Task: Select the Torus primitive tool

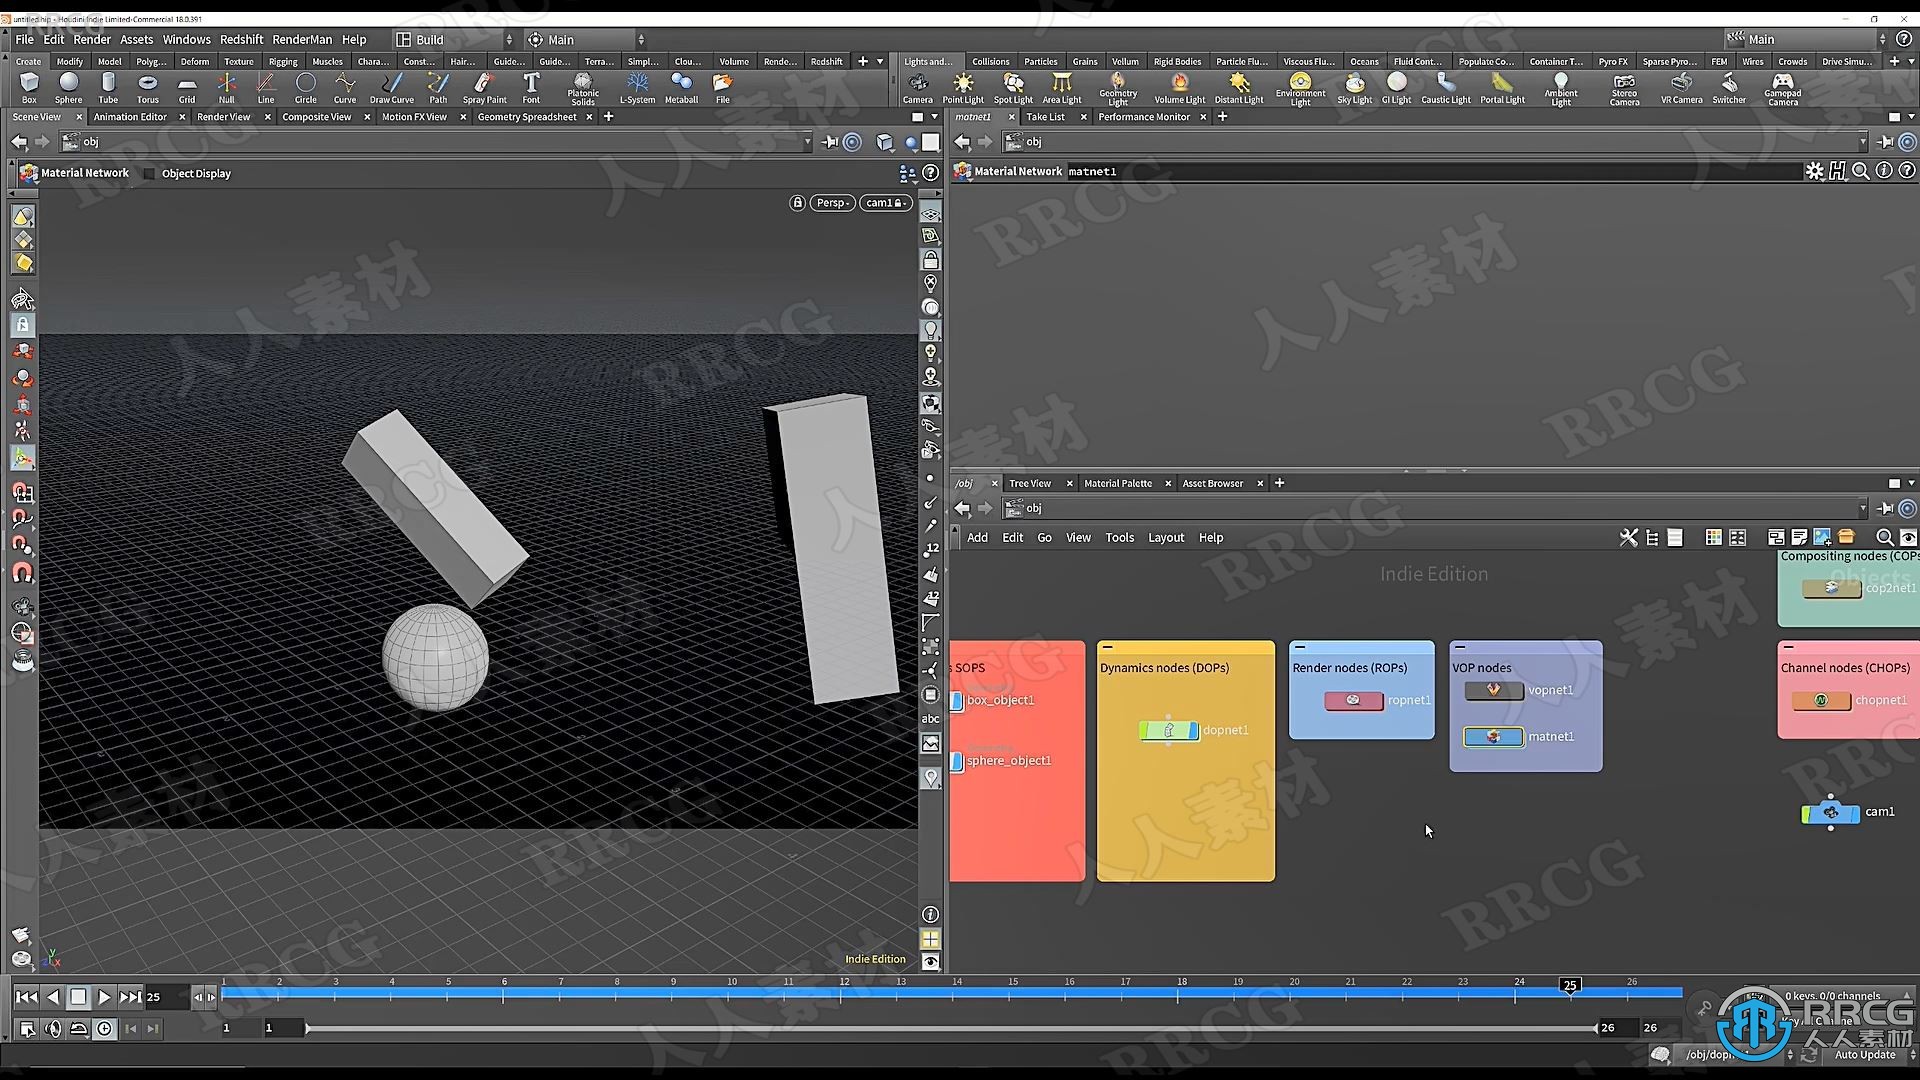Action: 149,86
